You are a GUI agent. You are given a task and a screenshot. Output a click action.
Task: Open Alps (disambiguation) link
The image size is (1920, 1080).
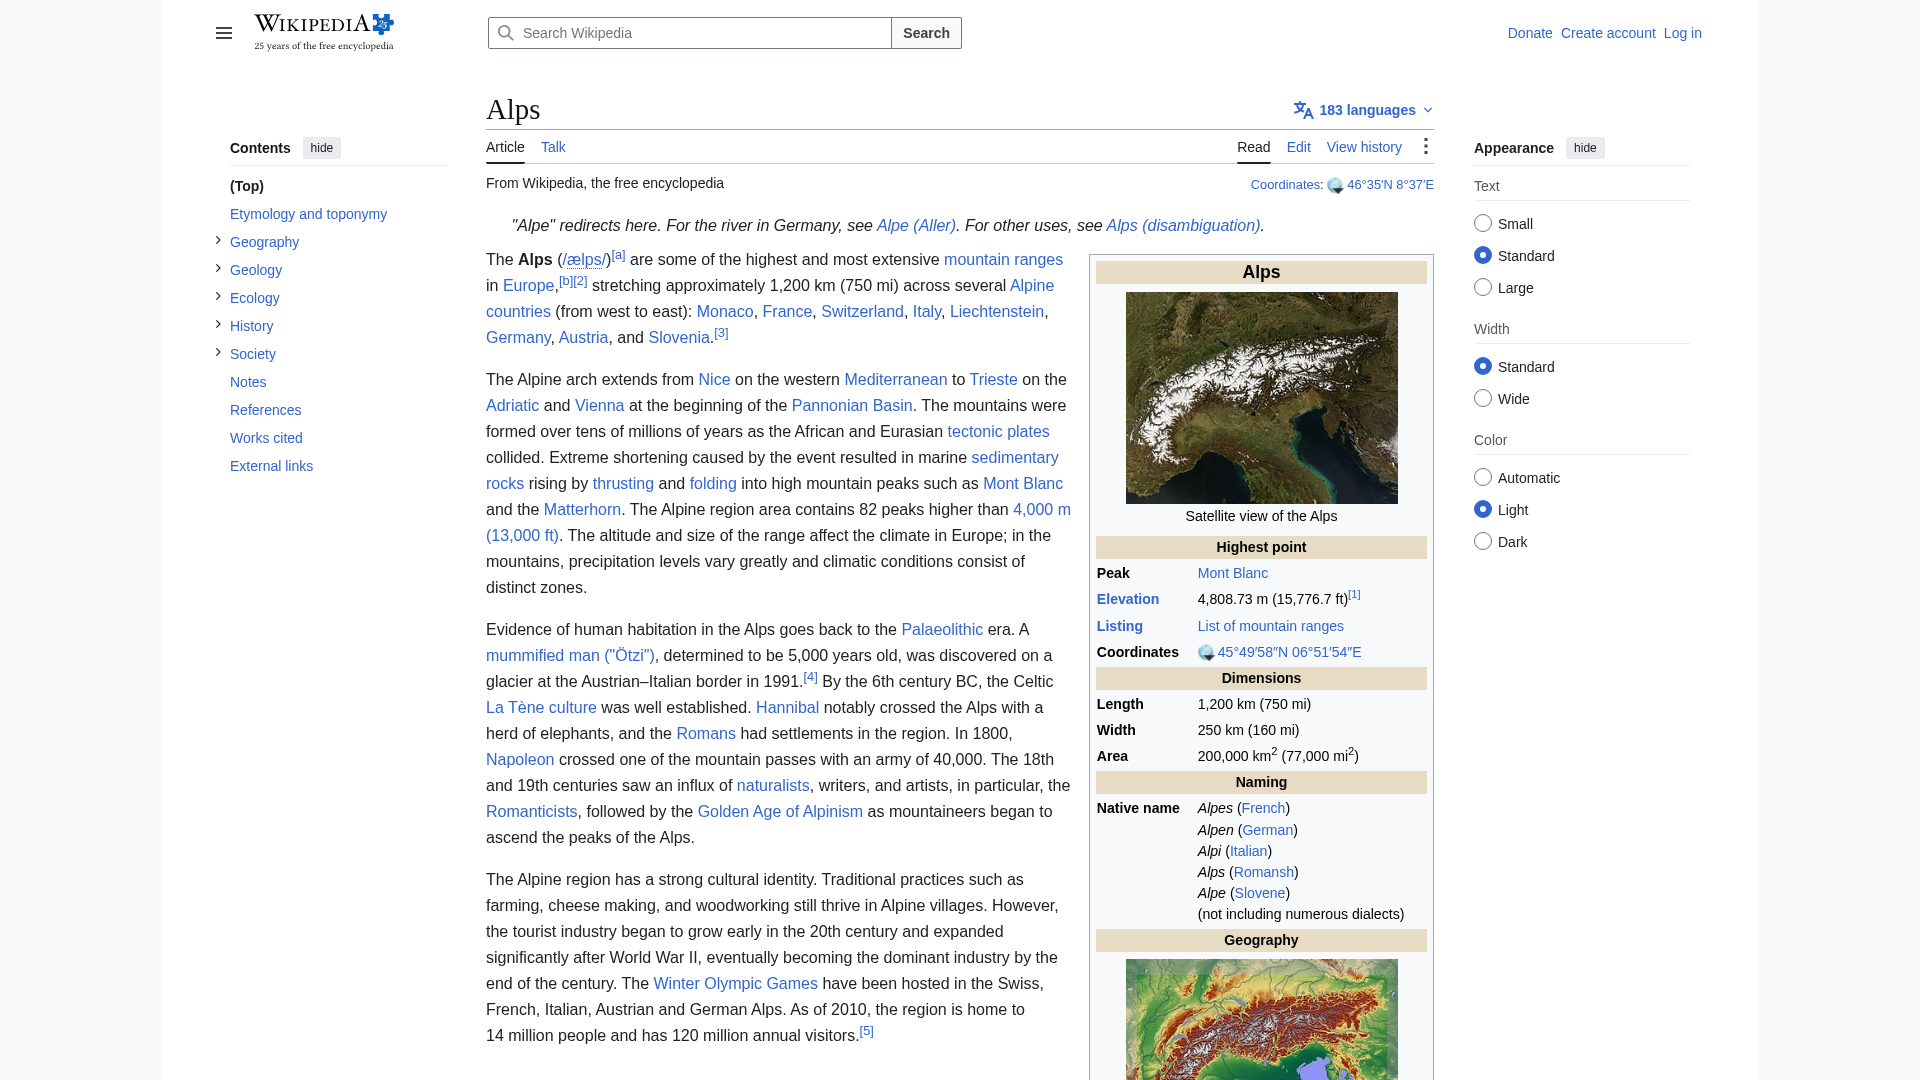[x=1183, y=226]
